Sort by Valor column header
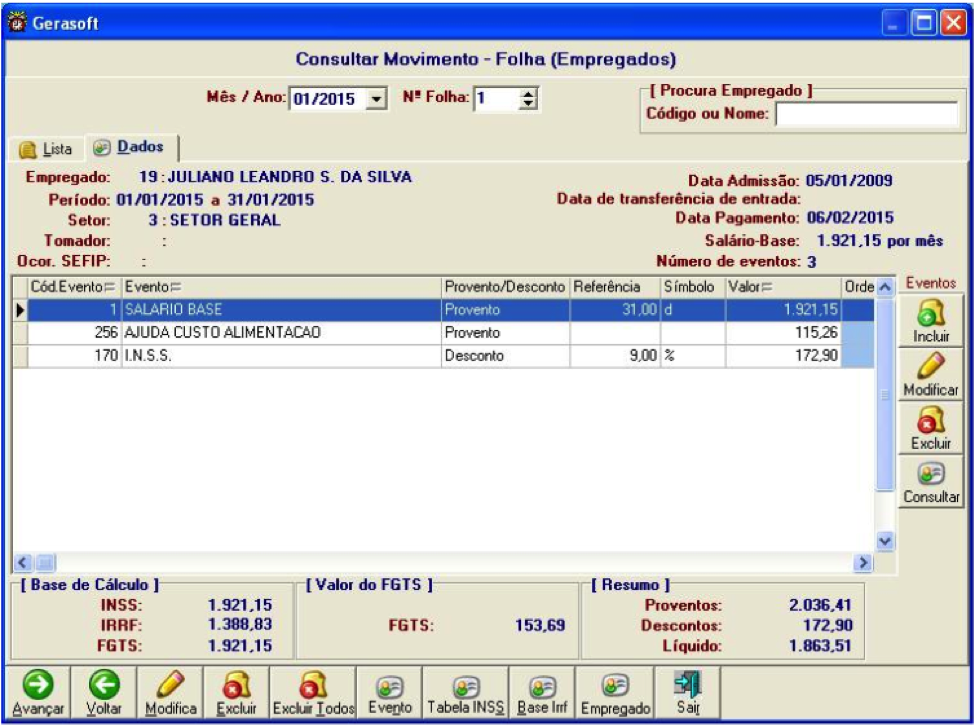Viewport: 975px width, 728px height. pos(783,287)
